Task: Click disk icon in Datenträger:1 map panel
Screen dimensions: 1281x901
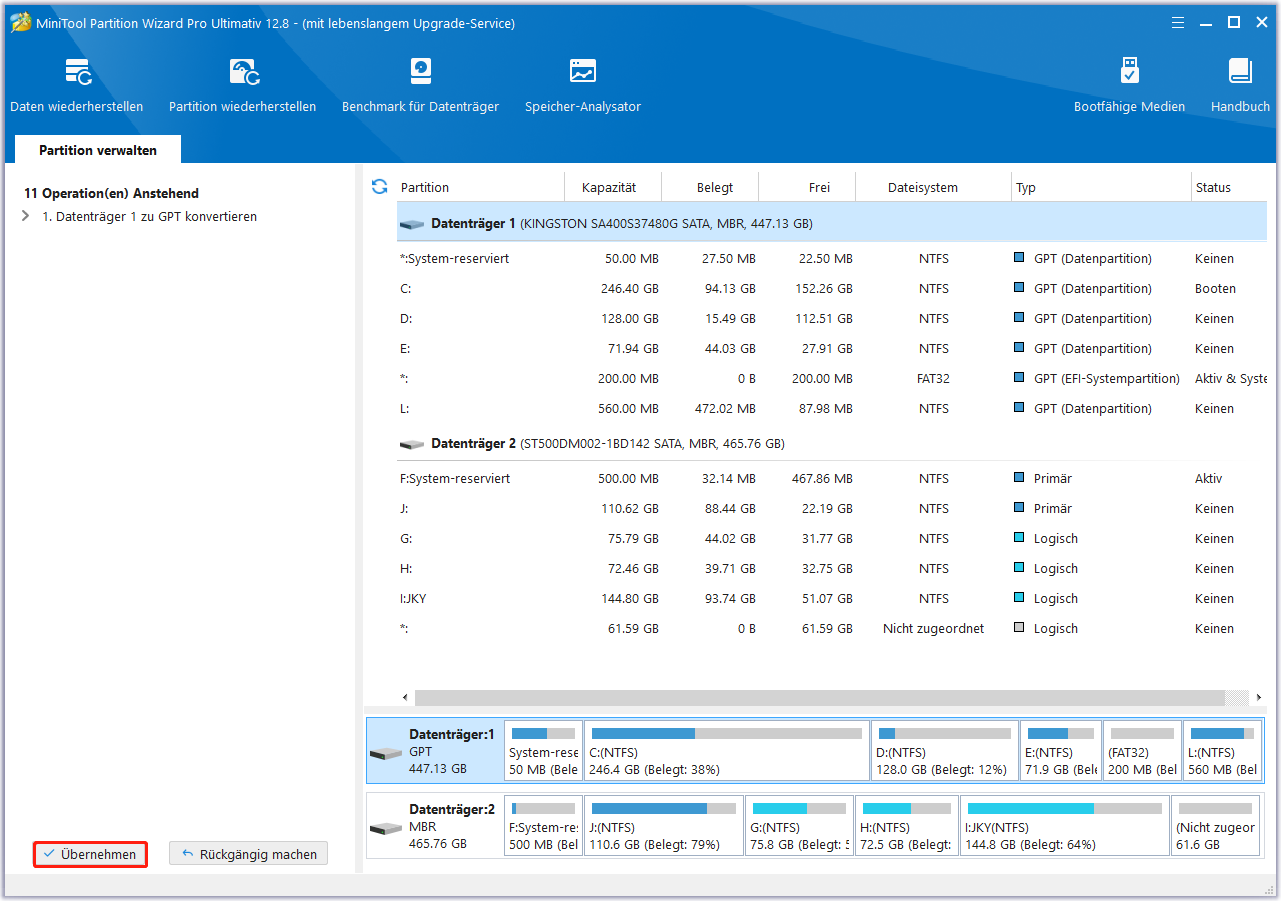Action: point(386,752)
